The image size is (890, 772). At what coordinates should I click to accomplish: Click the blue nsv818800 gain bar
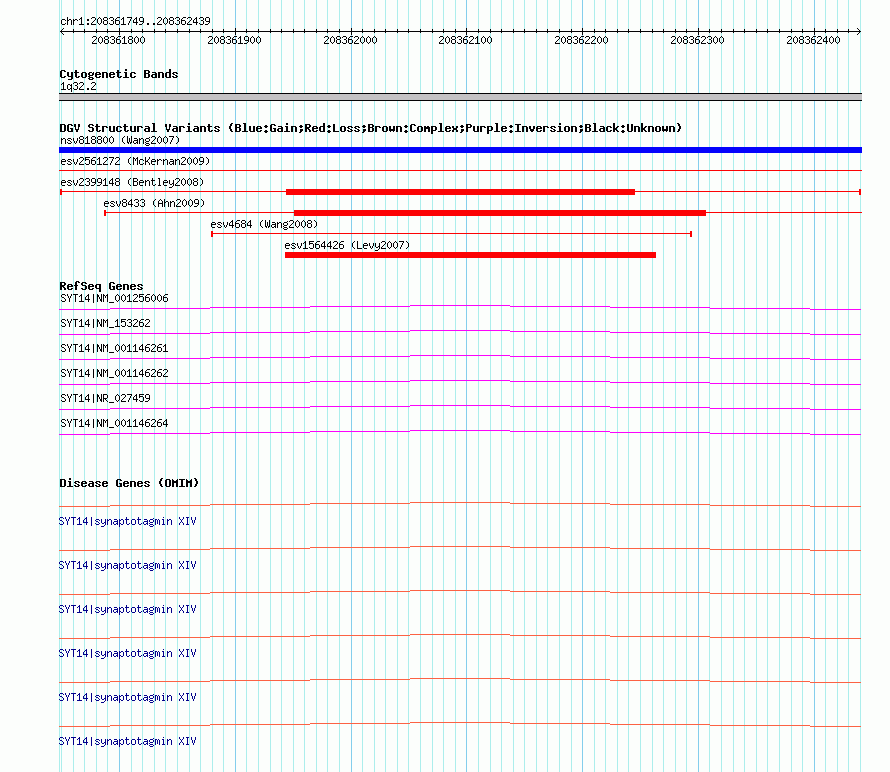point(460,150)
